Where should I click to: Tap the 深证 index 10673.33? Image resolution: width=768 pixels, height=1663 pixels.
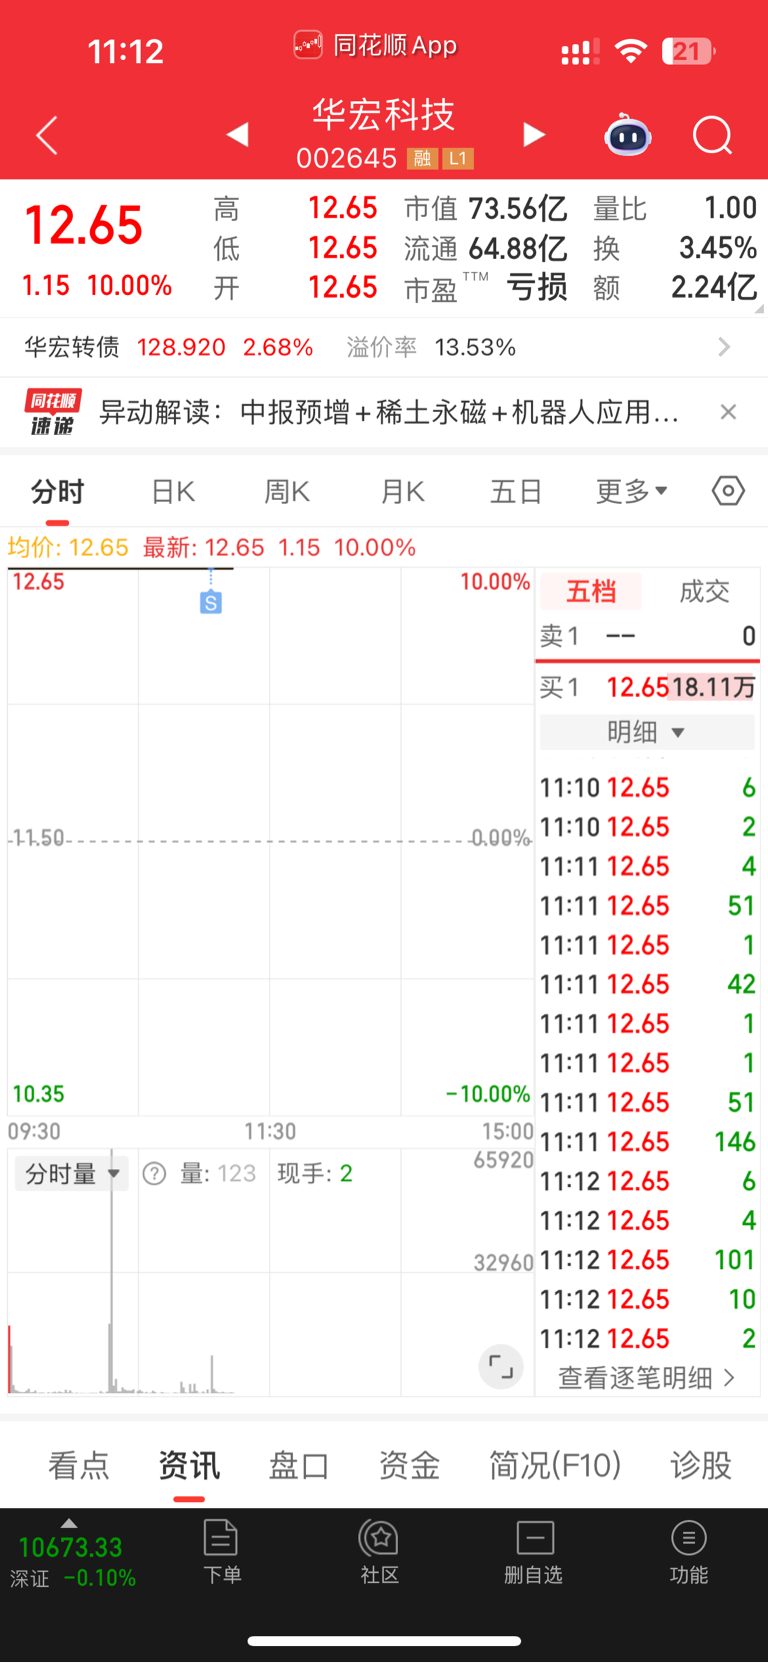(x=70, y=1547)
